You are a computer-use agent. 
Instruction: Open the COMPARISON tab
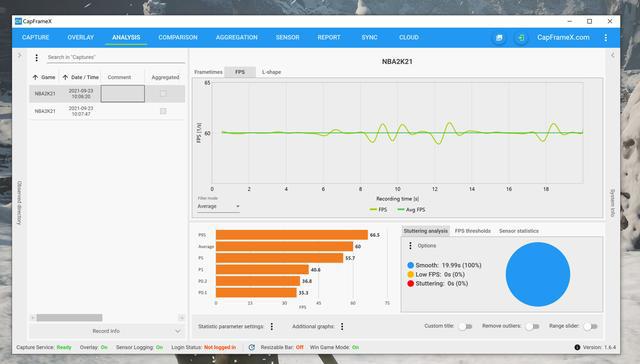point(178,38)
